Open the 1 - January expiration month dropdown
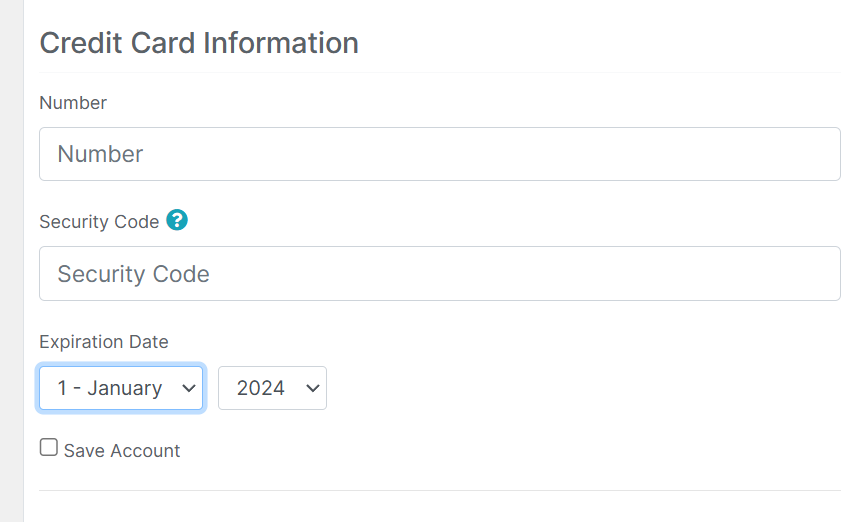Screen dimensions: 841x522 point(121,388)
